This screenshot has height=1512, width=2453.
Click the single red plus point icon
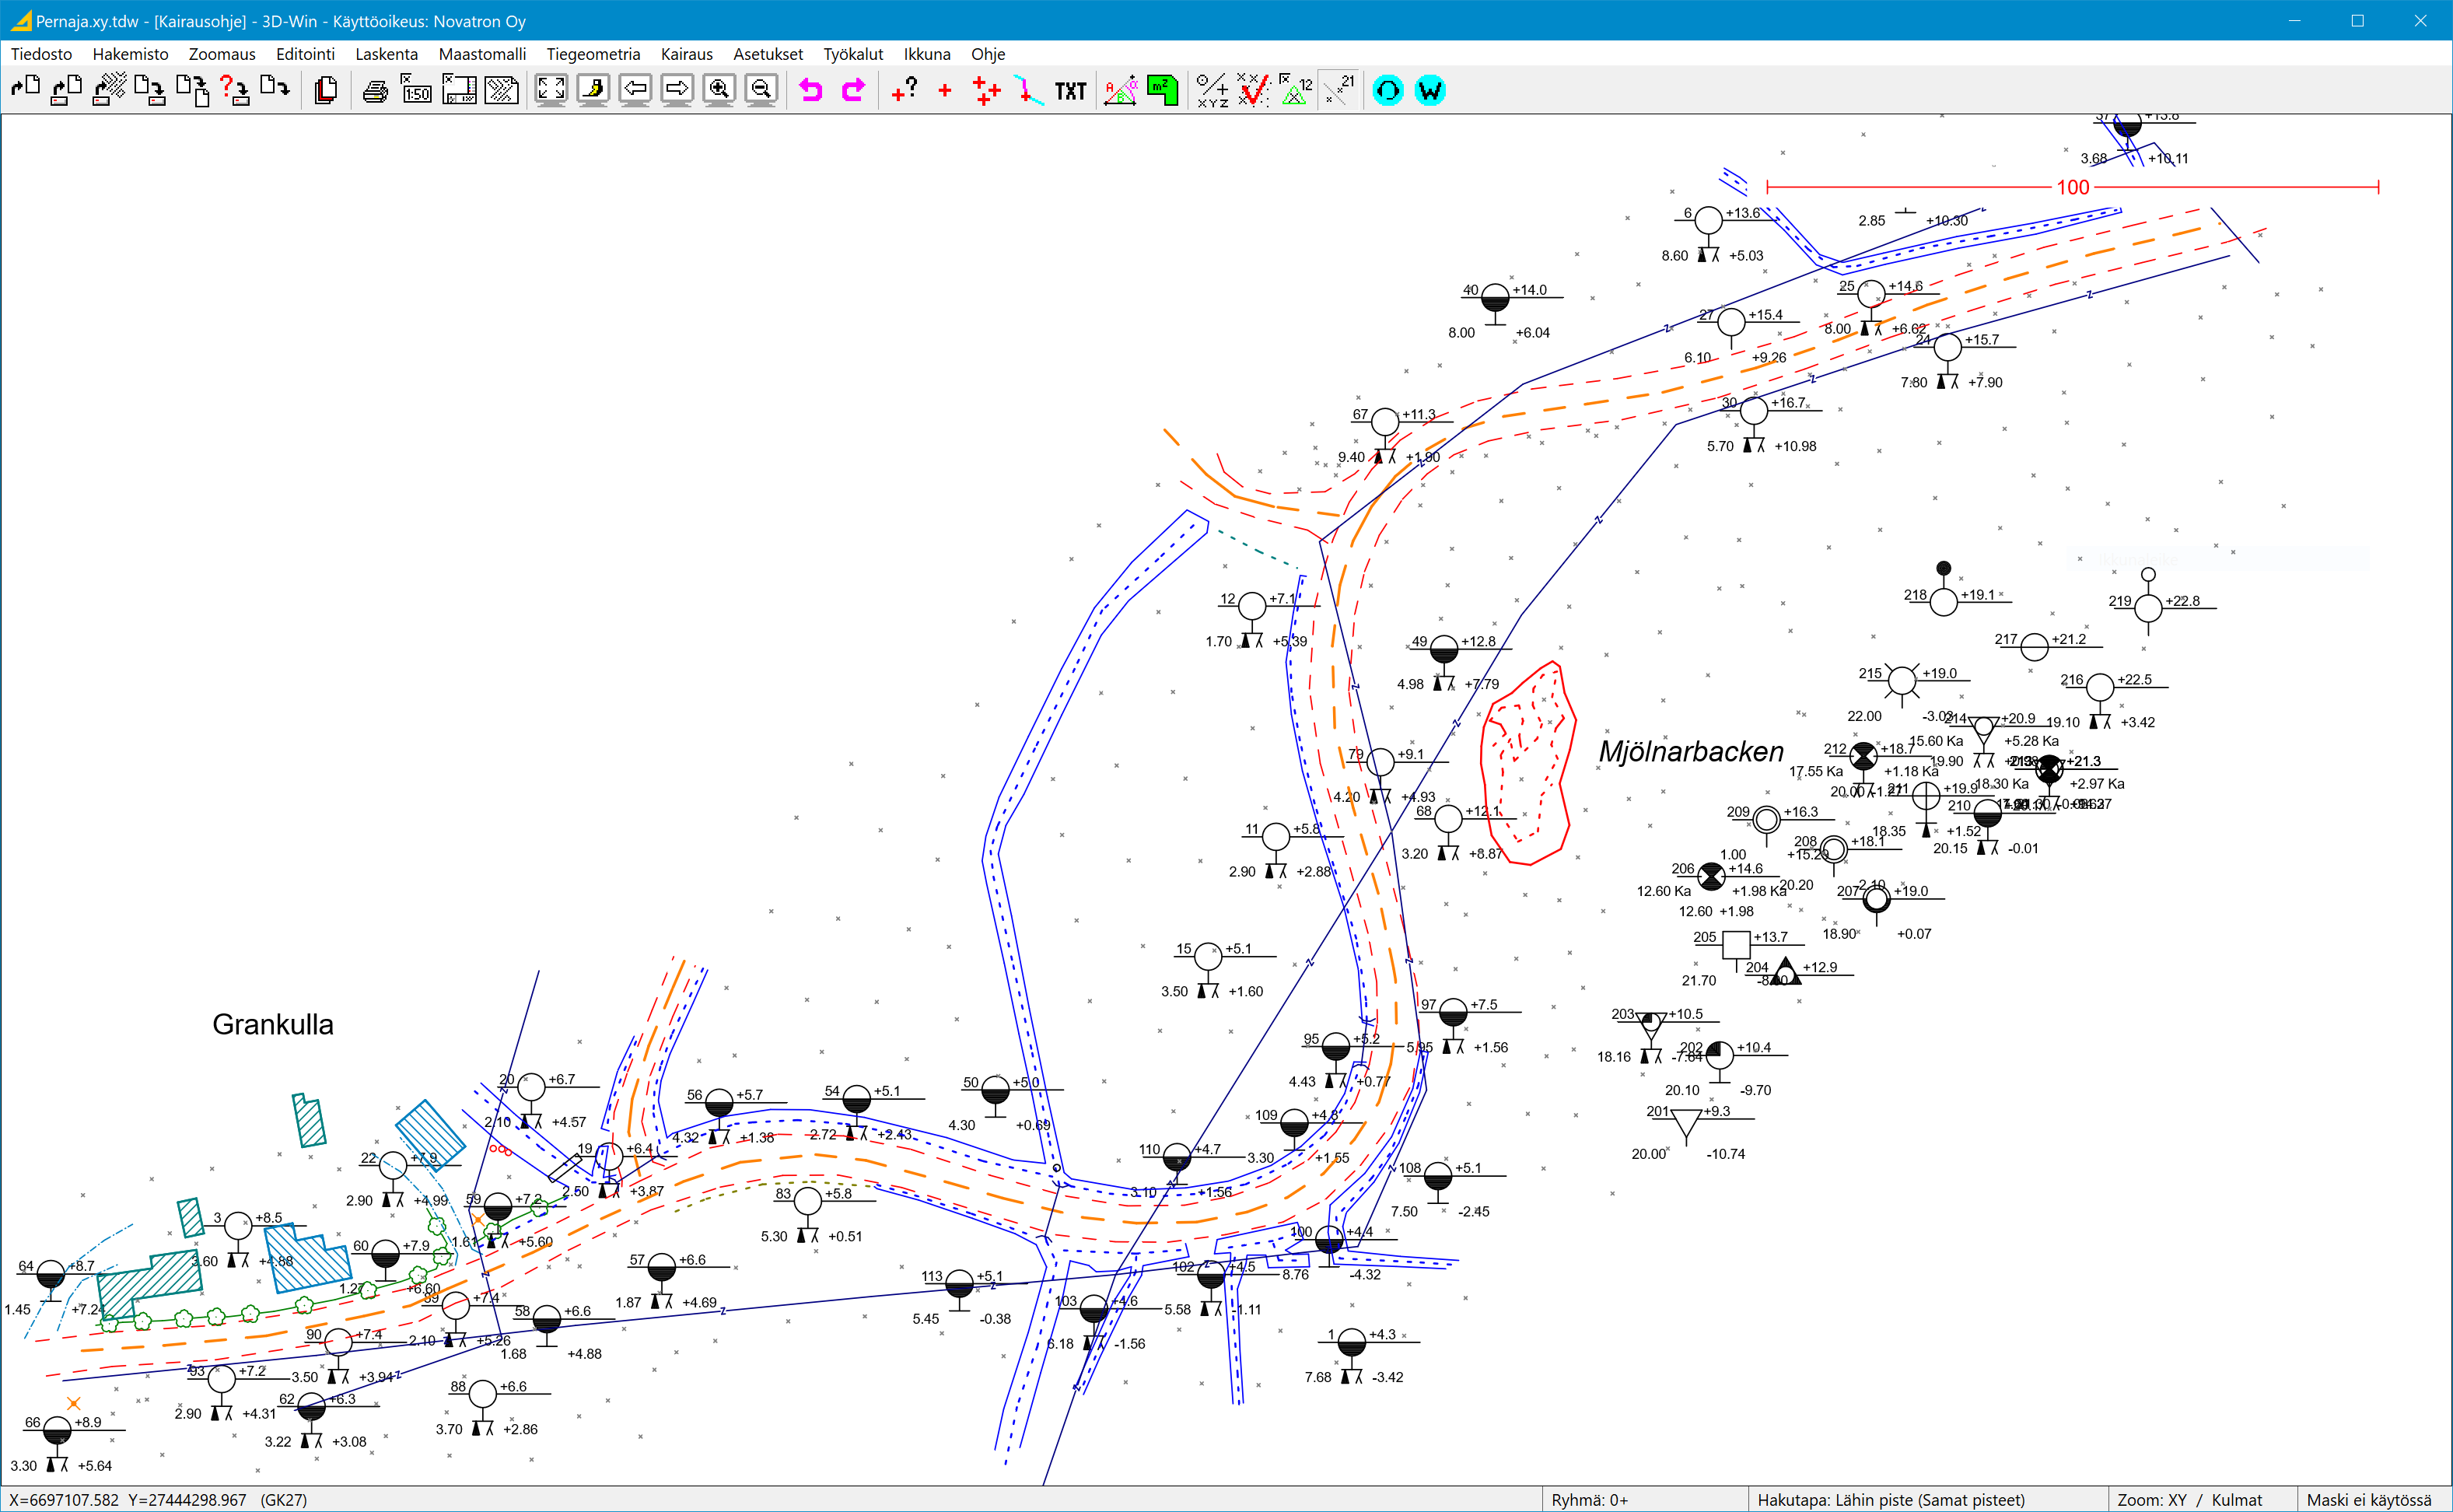click(945, 91)
